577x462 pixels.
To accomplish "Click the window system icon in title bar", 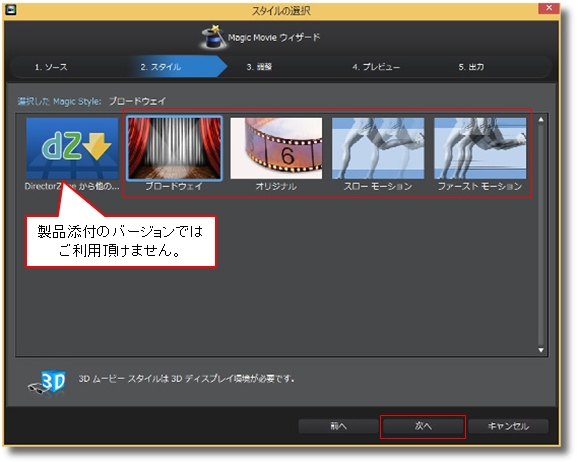I will [x=10, y=10].
